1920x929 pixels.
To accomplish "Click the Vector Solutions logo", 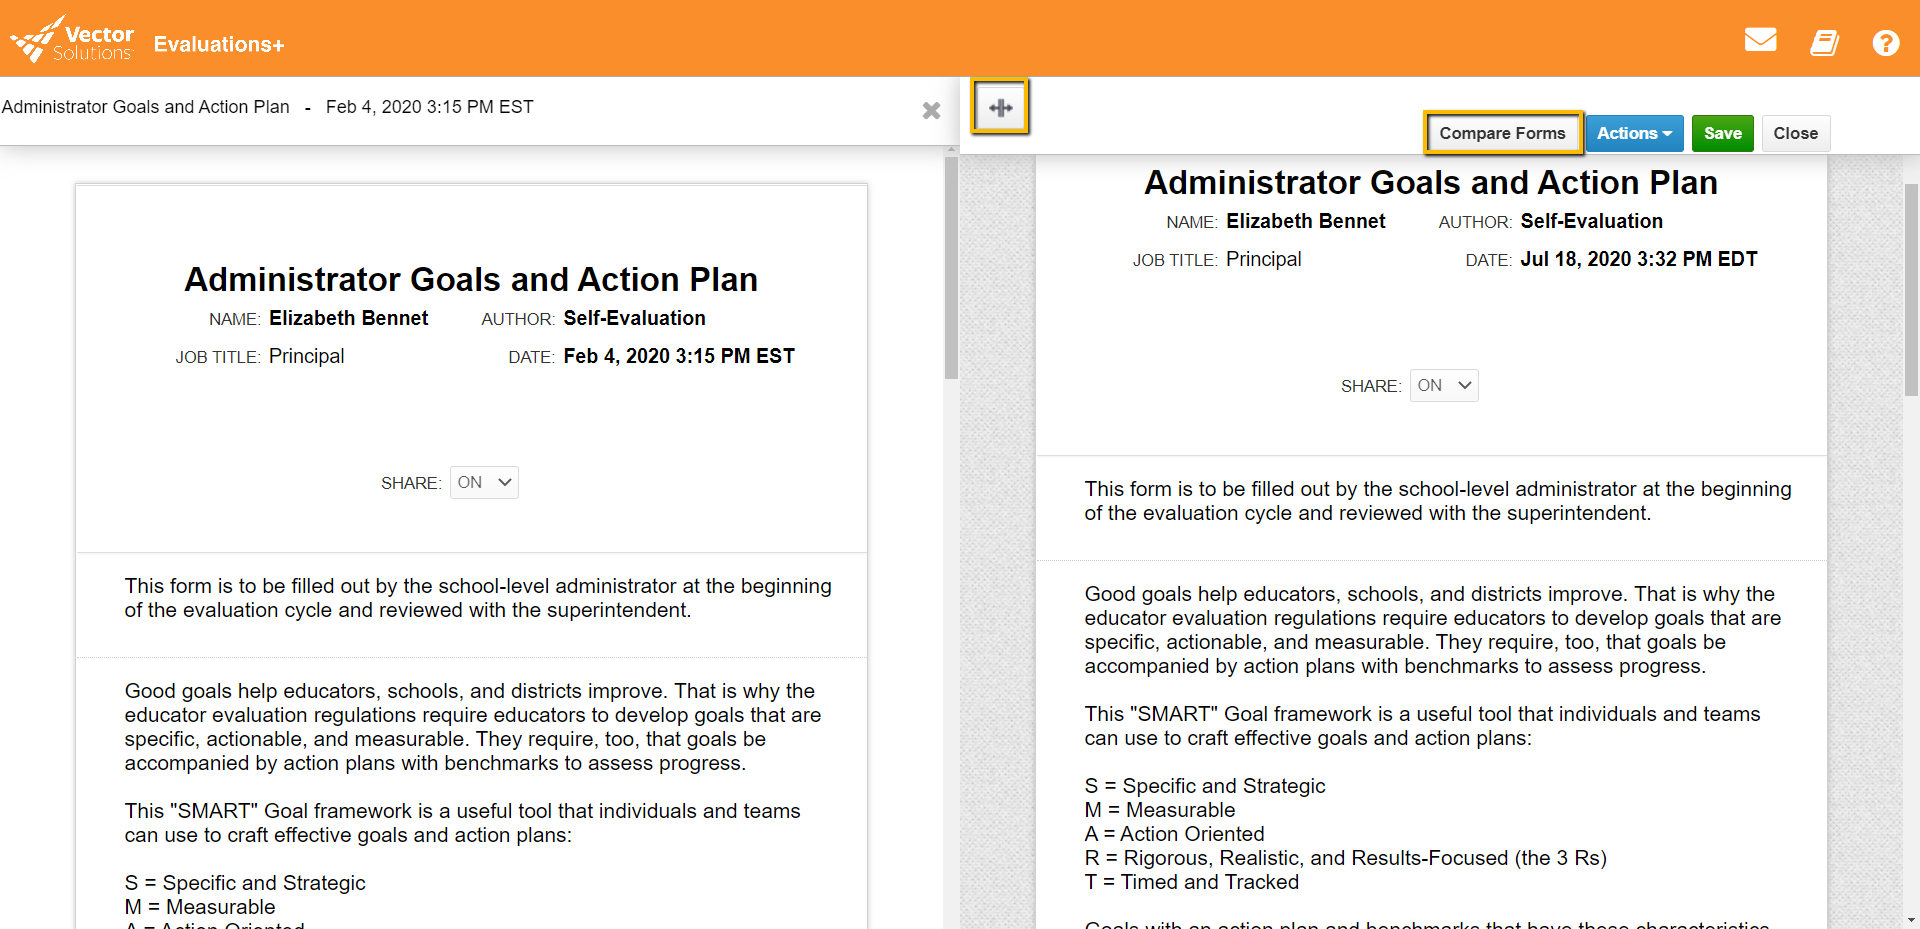I will coord(71,37).
